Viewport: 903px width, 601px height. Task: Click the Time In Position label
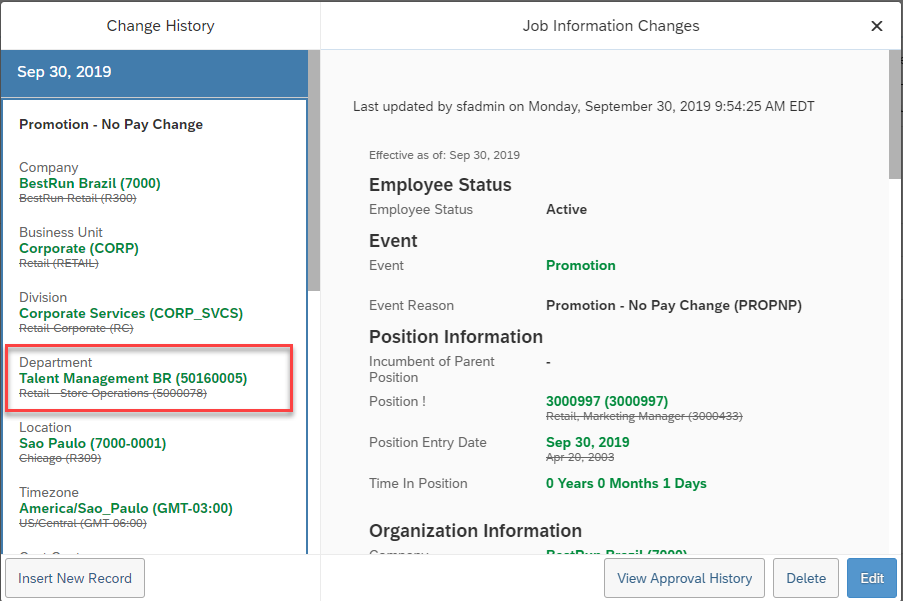(x=418, y=484)
